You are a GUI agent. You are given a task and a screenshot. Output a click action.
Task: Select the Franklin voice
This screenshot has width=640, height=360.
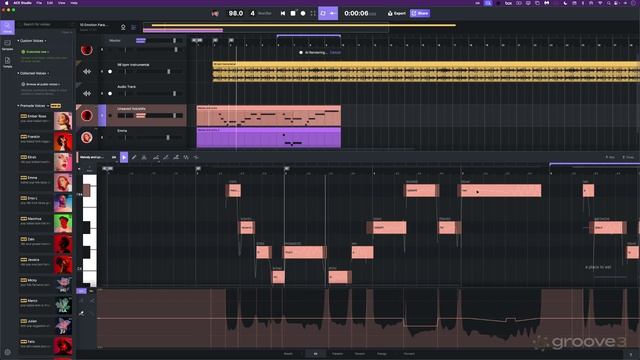[x=46, y=141]
